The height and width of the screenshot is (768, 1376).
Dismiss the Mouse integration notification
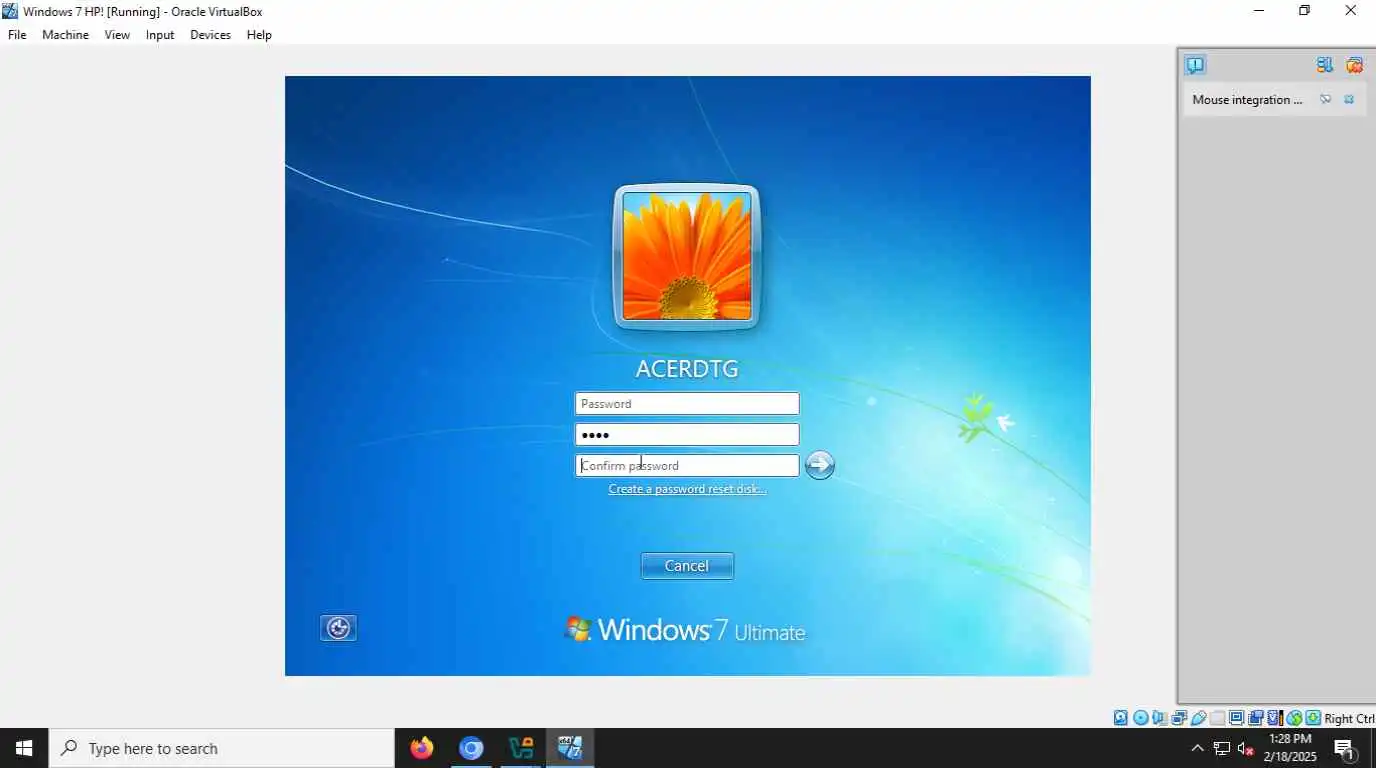[1349, 100]
